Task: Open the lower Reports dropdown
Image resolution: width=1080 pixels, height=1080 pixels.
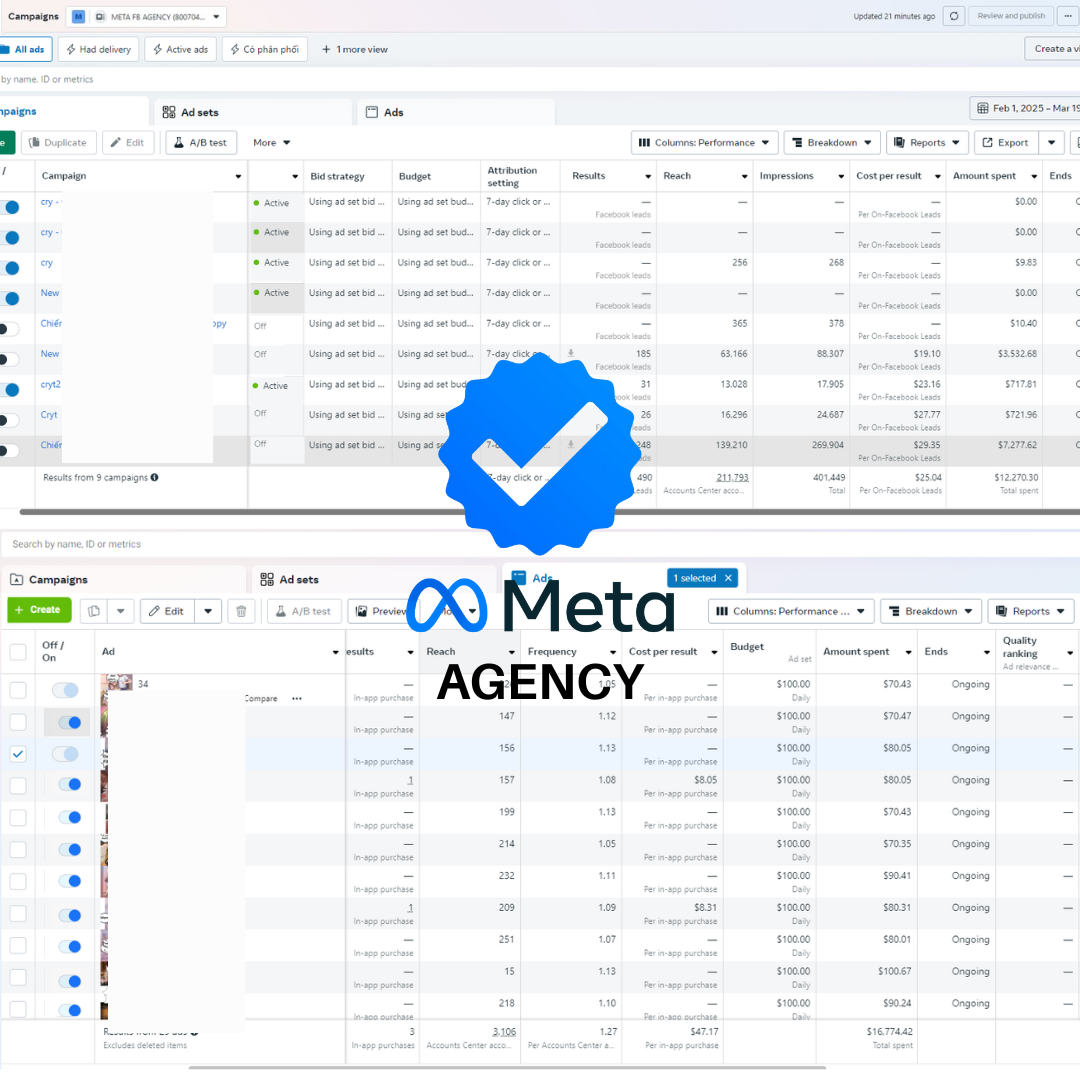Action: point(1030,611)
